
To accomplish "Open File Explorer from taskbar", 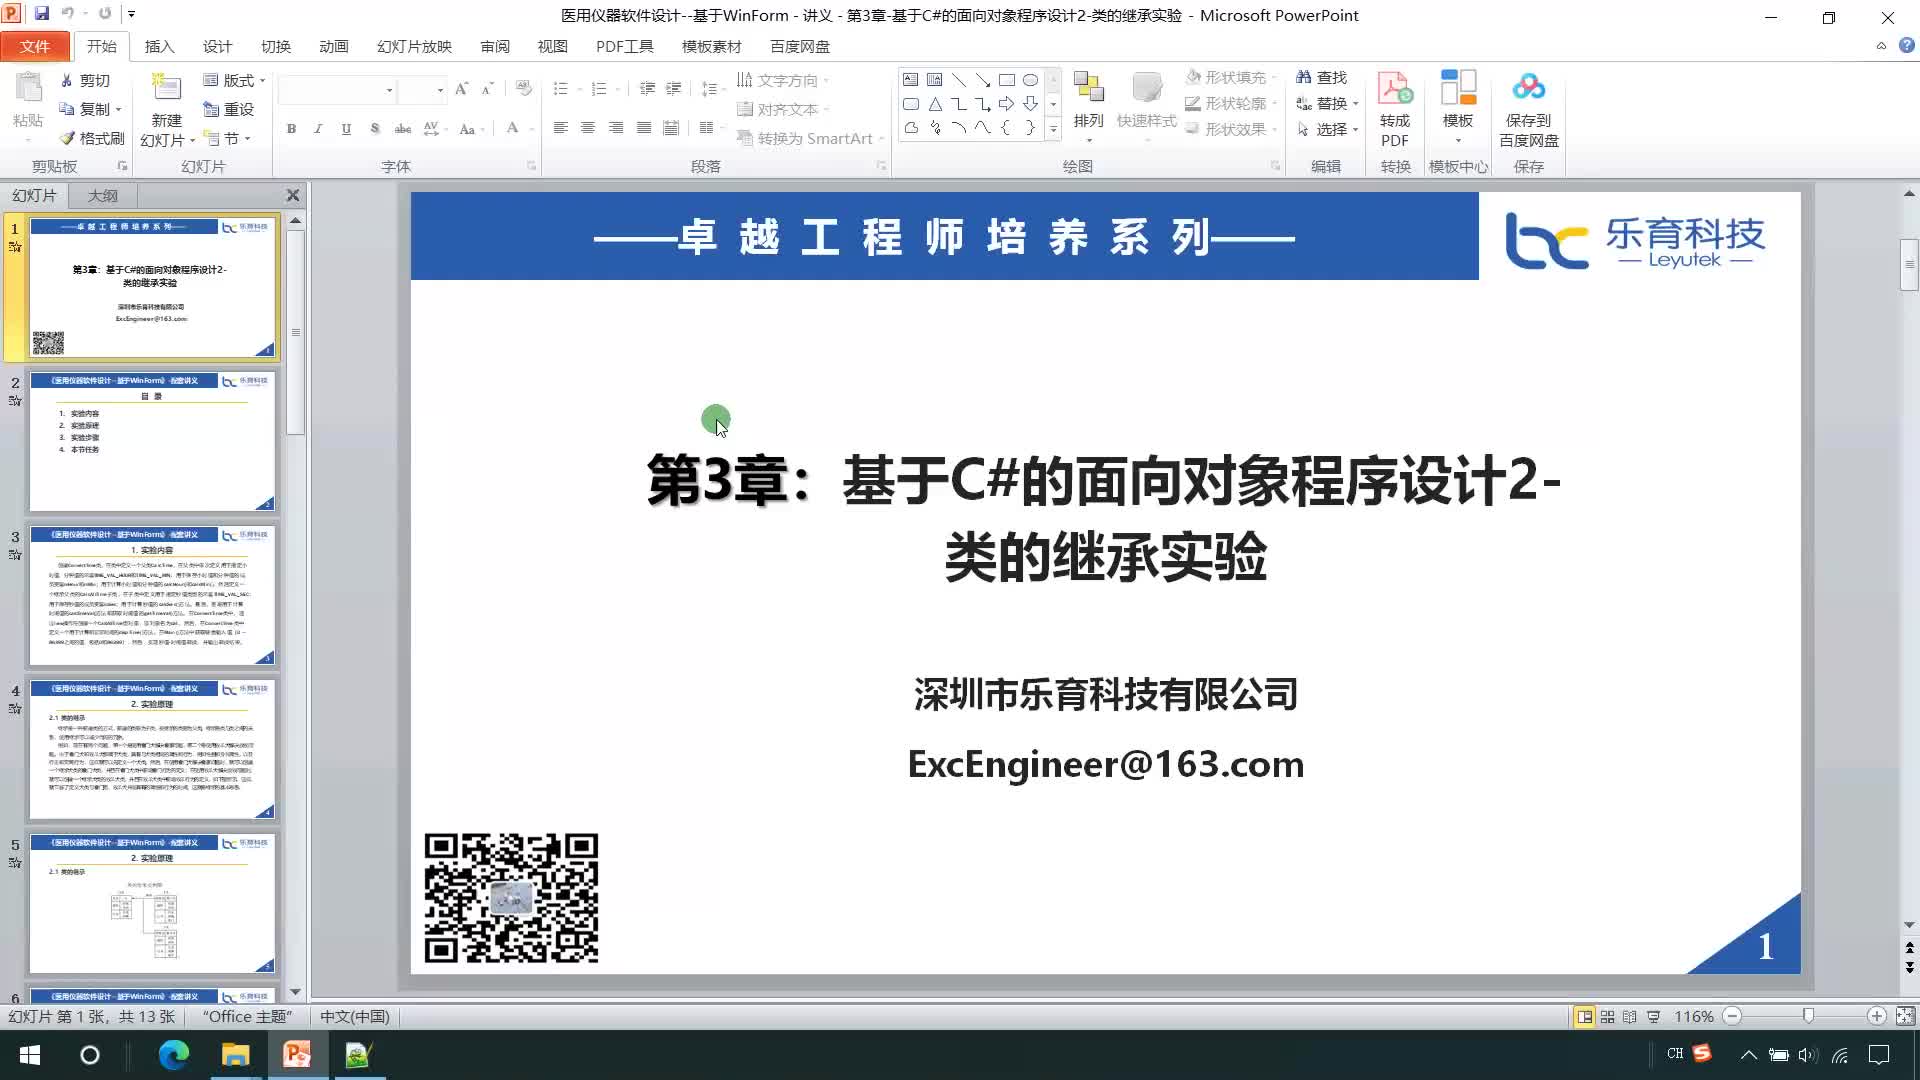I will [x=236, y=1055].
